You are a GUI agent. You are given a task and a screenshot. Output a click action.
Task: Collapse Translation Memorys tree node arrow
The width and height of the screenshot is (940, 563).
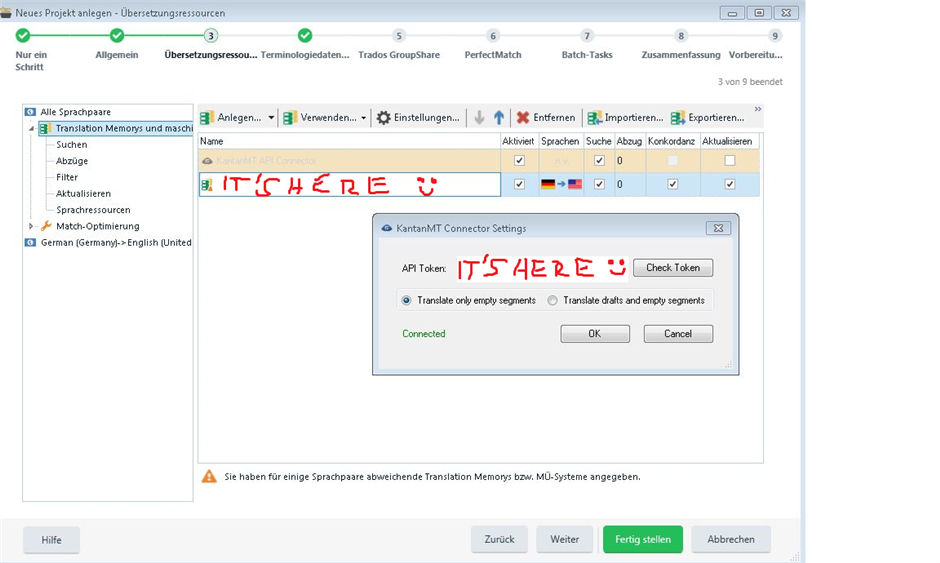[x=31, y=128]
